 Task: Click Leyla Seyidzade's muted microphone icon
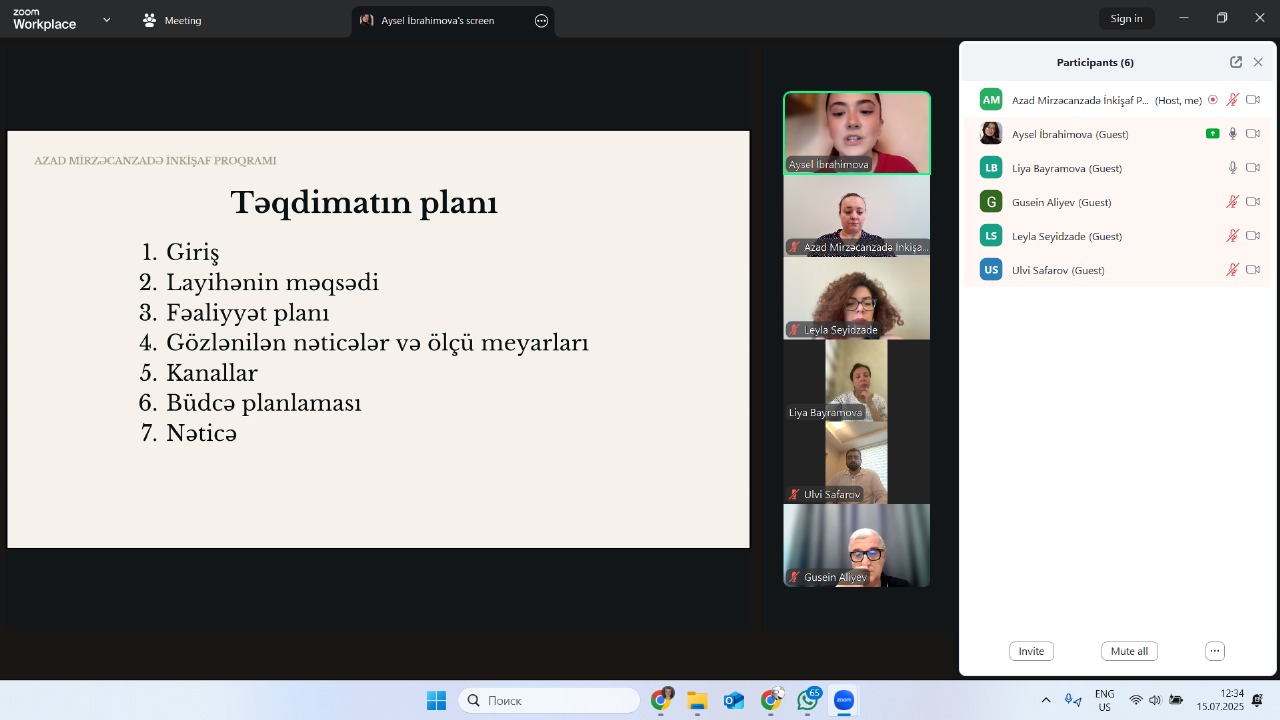click(1233, 236)
